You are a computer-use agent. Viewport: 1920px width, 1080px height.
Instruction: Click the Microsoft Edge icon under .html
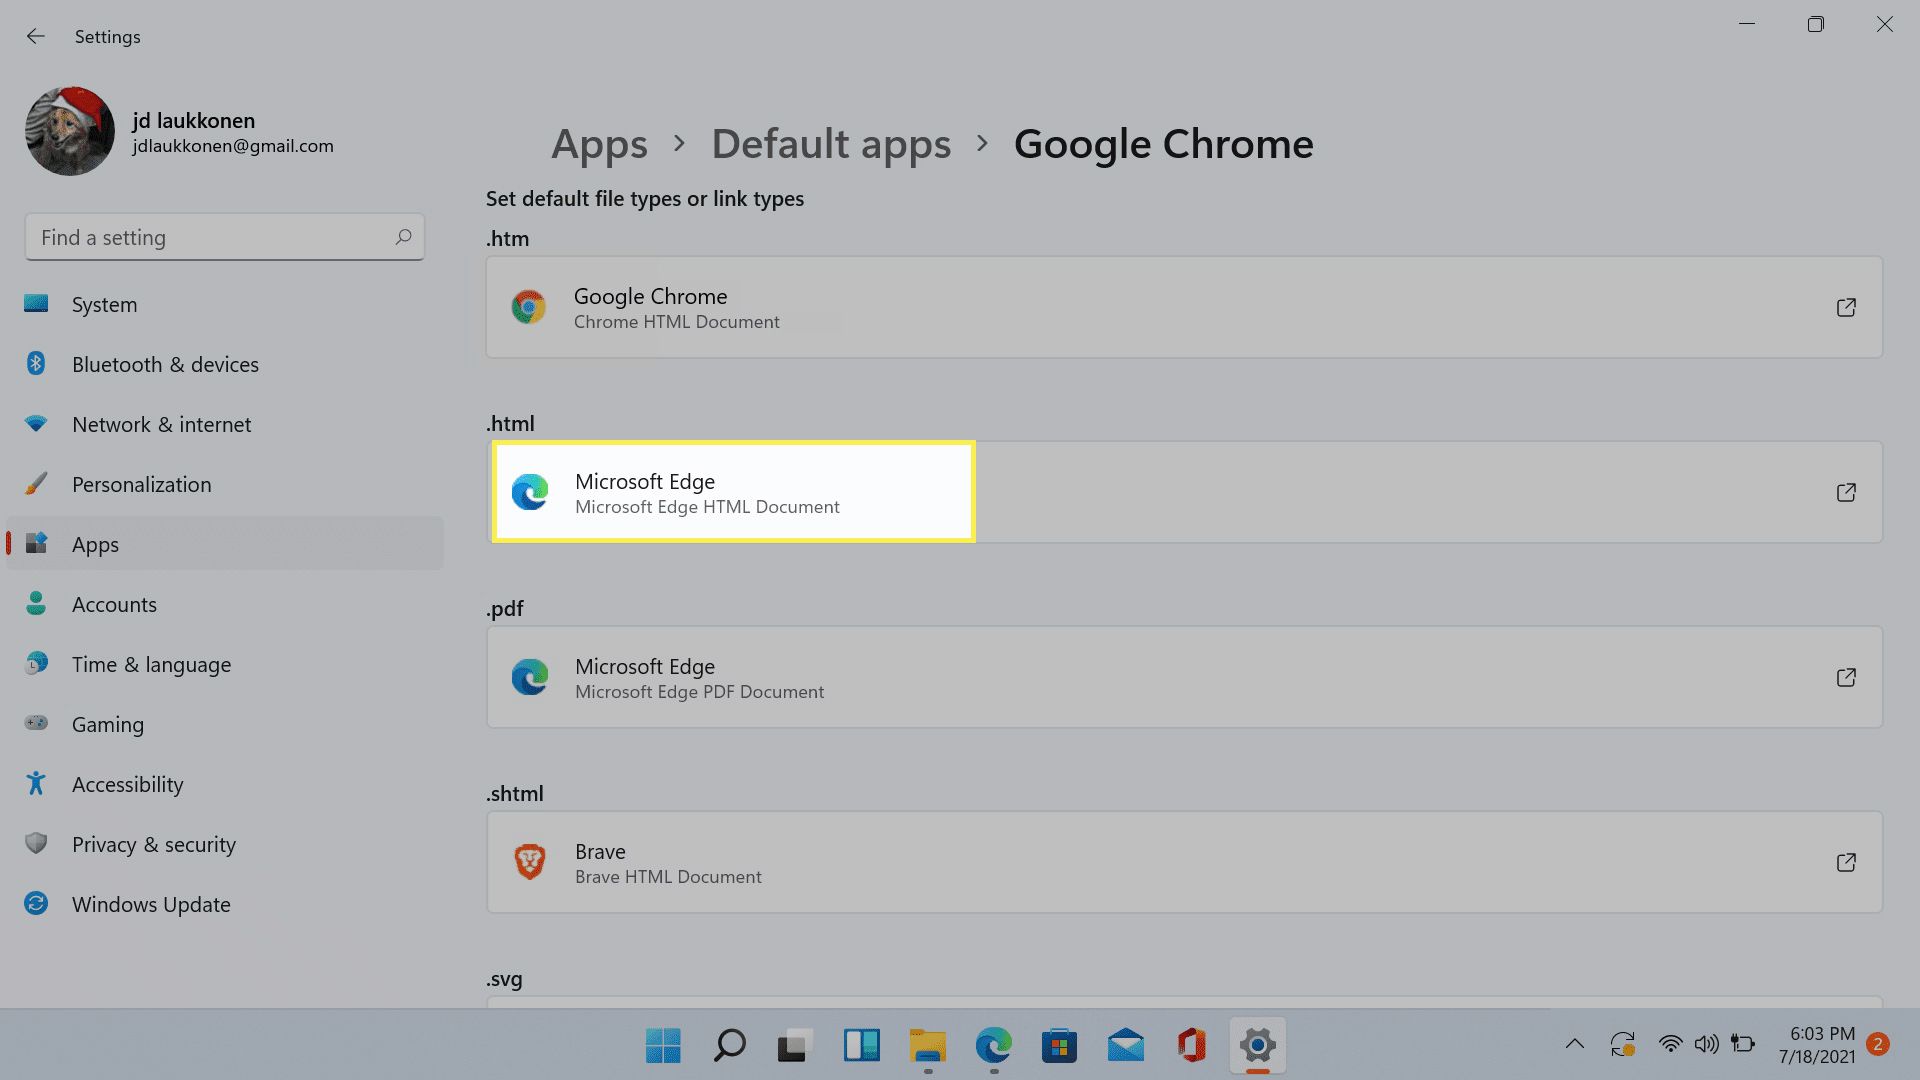(529, 492)
